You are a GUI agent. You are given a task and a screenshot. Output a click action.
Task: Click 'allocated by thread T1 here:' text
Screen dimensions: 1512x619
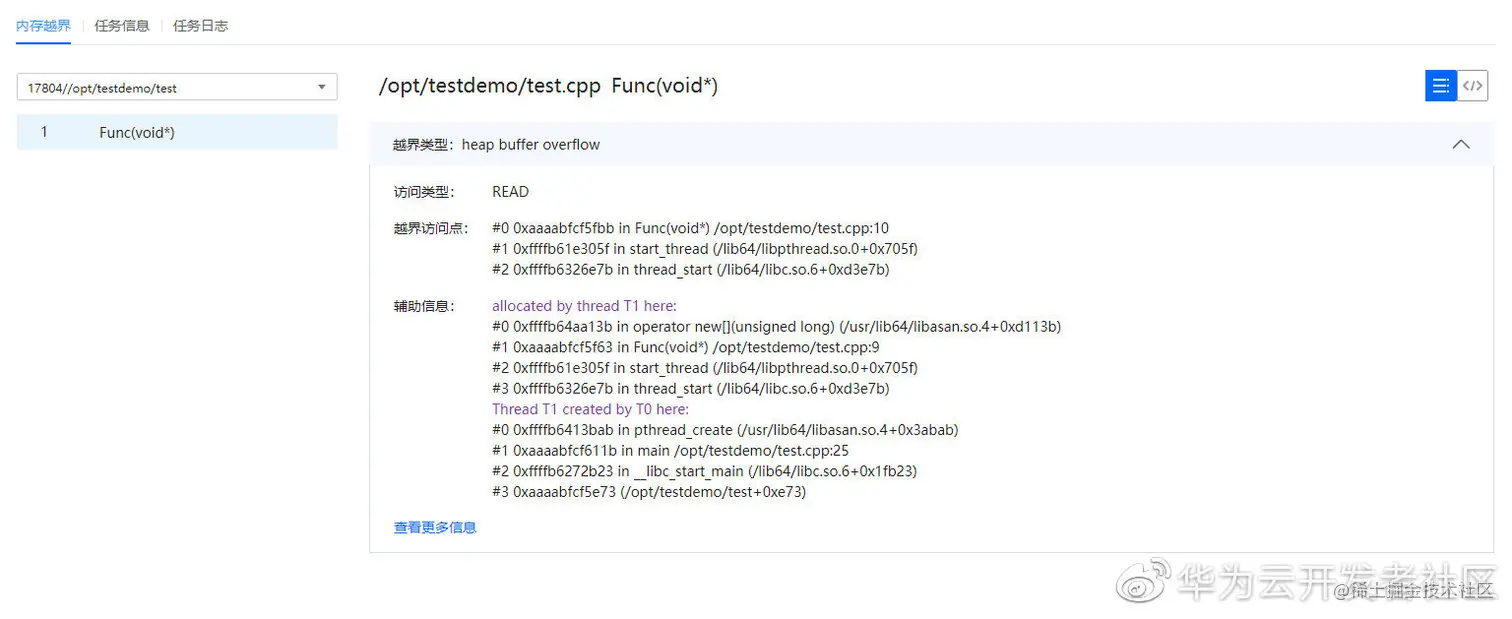[x=584, y=306]
